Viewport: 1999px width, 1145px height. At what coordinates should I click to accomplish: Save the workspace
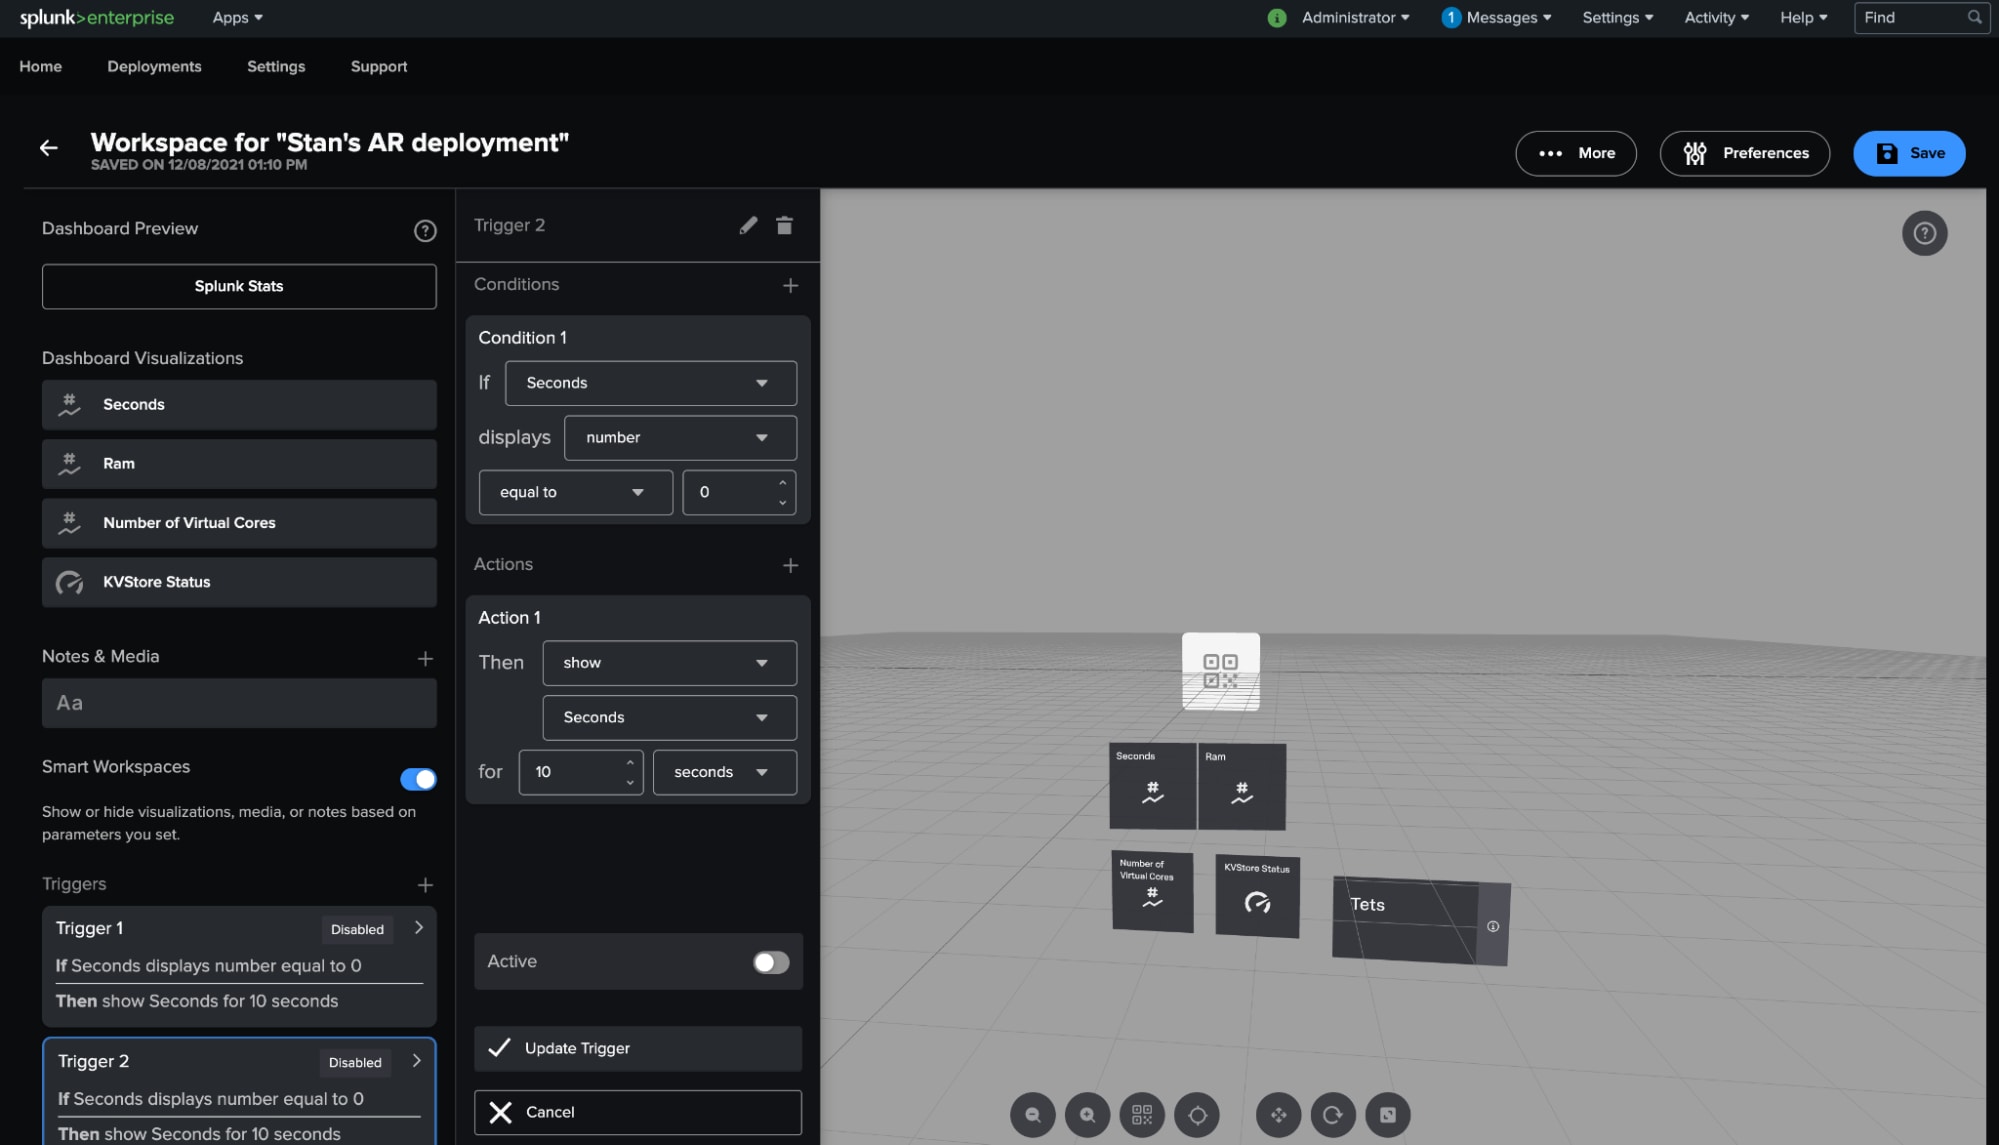click(1909, 154)
